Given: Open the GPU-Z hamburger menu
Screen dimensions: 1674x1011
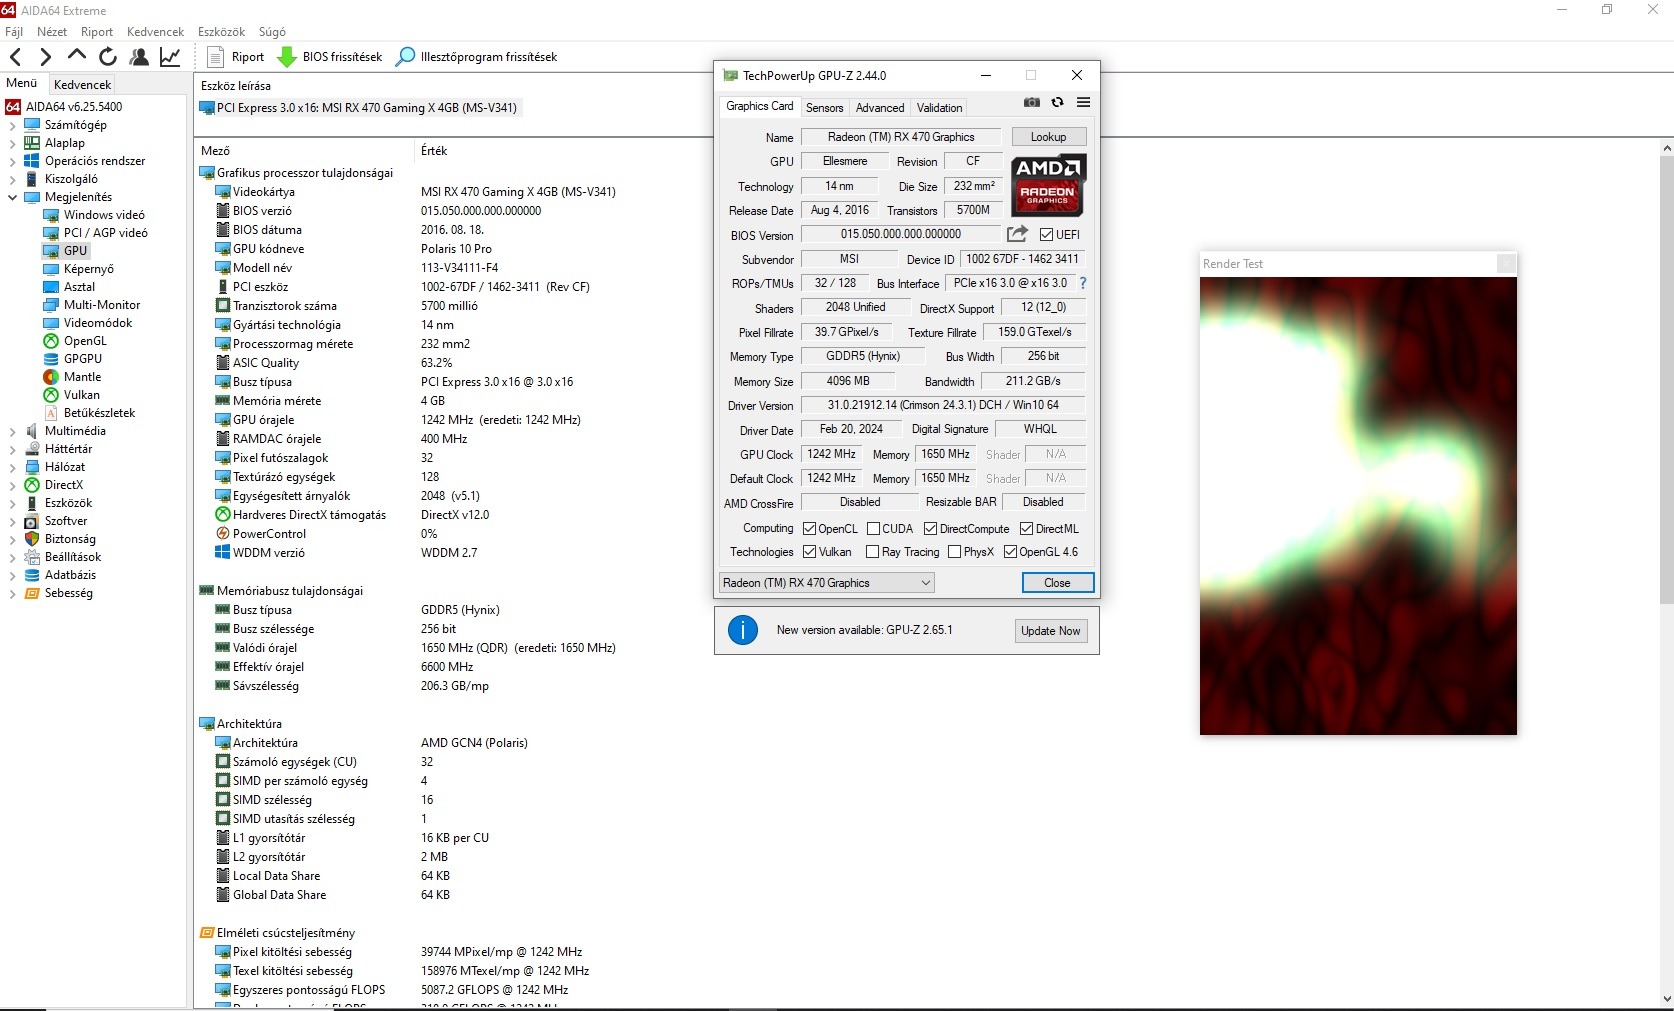Looking at the screenshot, I should 1083,102.
